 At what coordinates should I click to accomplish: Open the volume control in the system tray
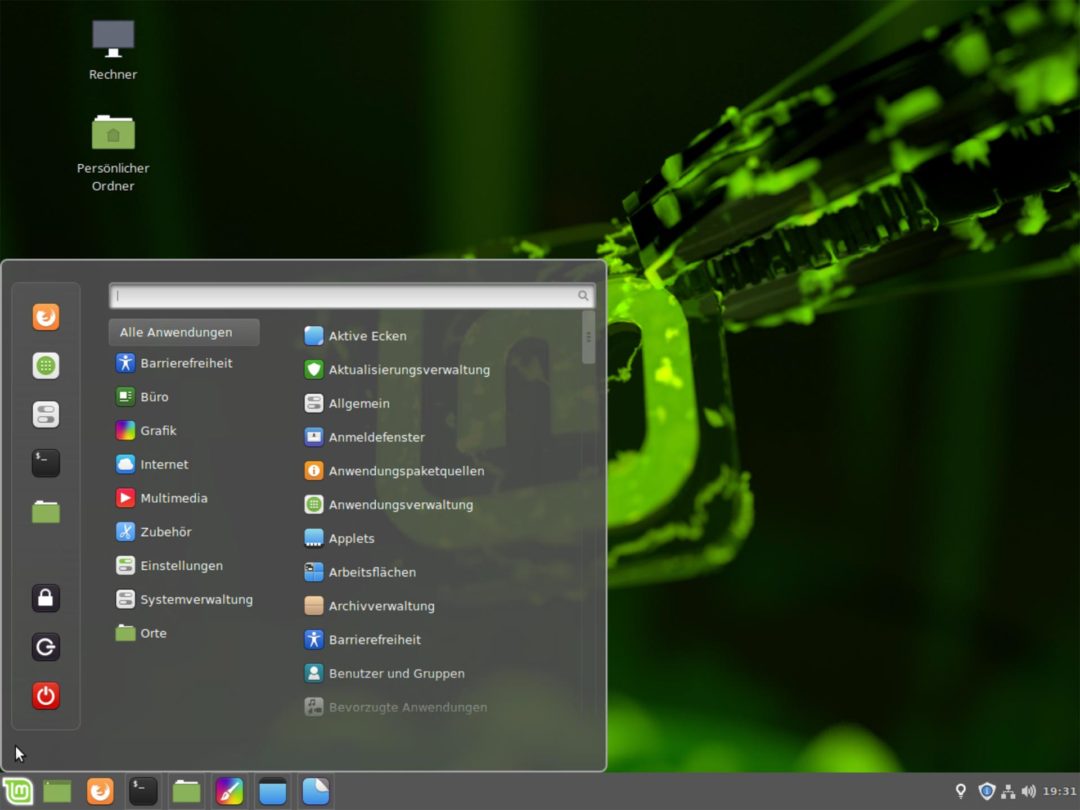(1030, 791)
